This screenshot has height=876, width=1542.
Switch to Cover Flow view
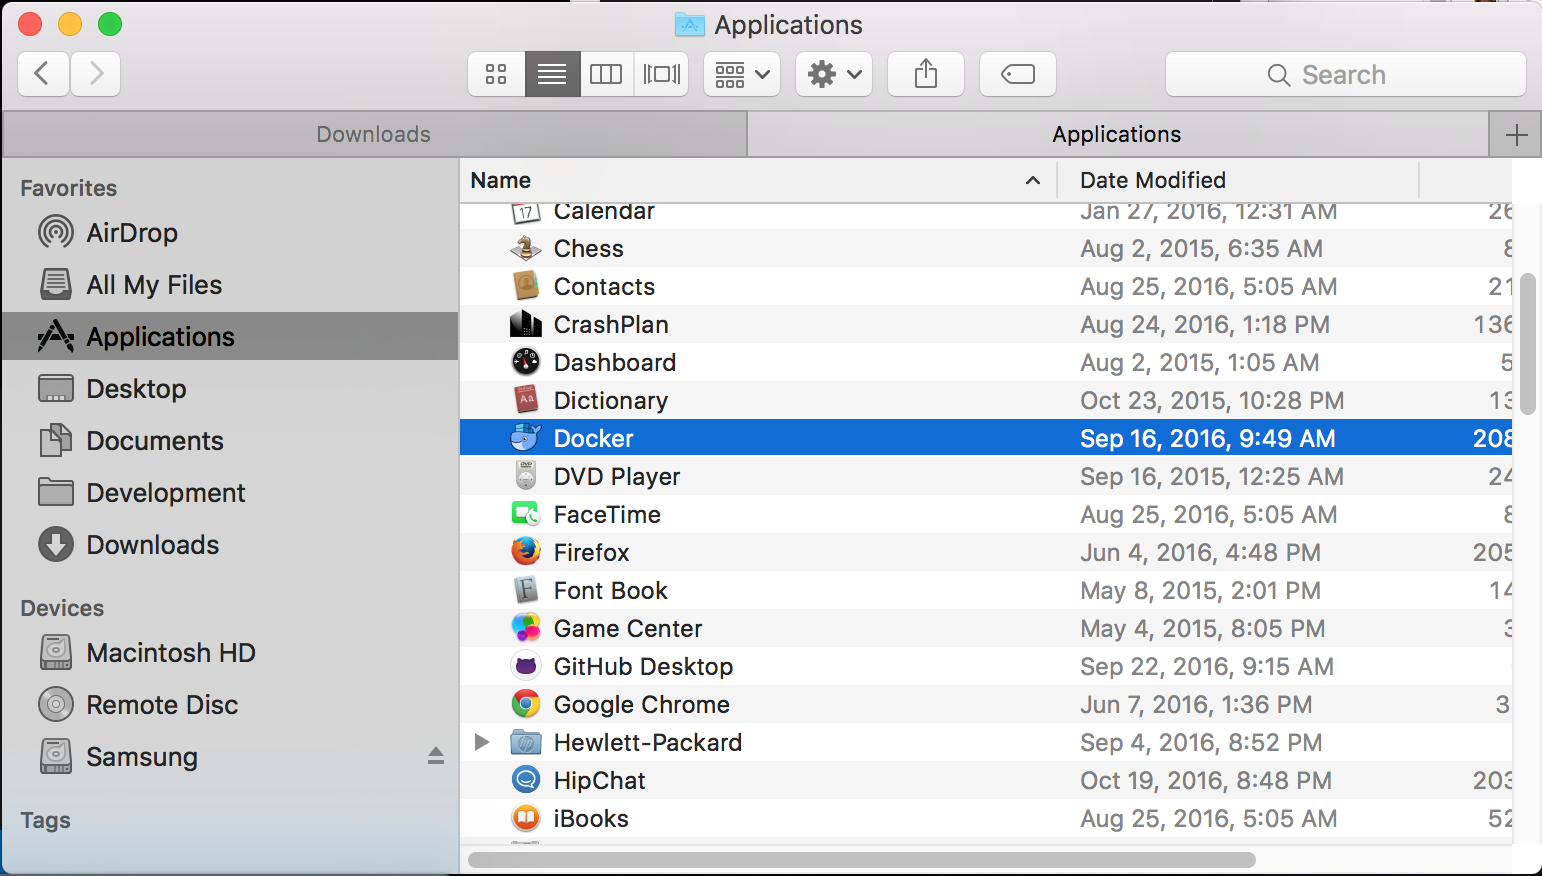(x=661, y=74)
